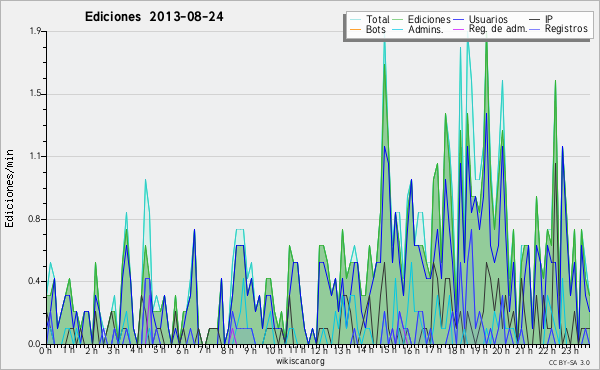
Task: Click the 0.0 y-axis value
Action: click(x=35, y=344)
